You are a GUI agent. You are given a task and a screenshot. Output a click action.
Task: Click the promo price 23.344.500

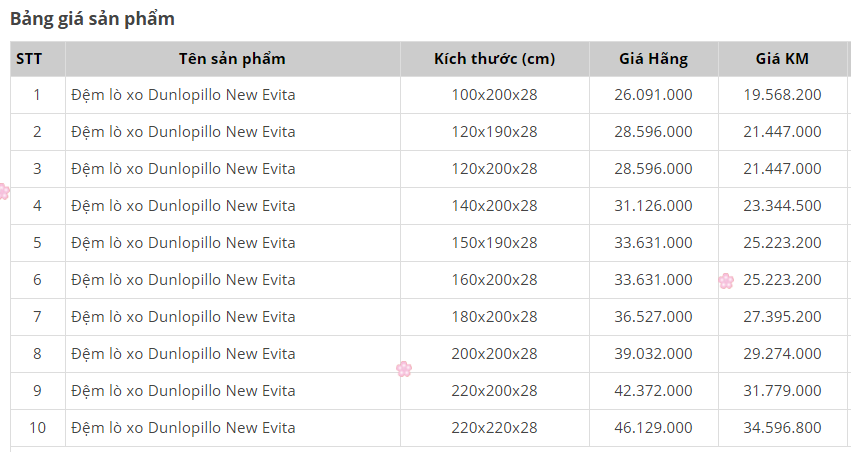782,206
